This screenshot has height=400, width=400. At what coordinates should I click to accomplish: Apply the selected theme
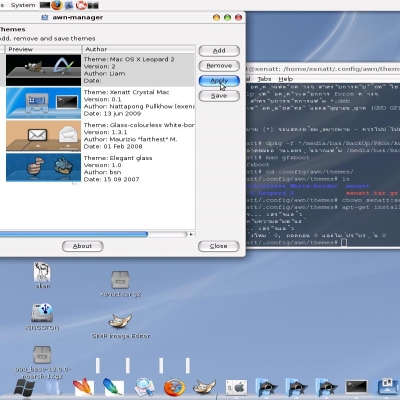point(219,81)
